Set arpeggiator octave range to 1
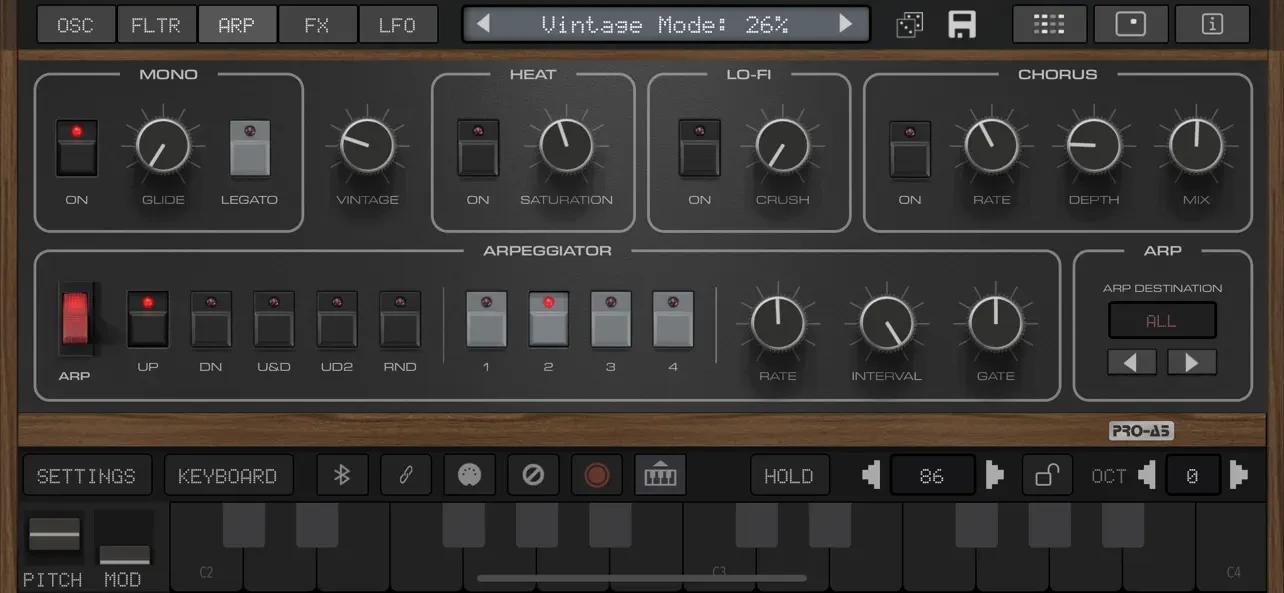Viewport: 1284px width, 593px height. pyautogui.click(x=486, y=320)
